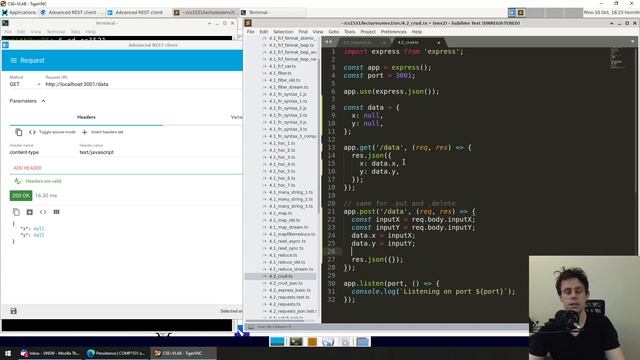
Task: Open 4.1_reduce.ts in the sidebar
Action: 283,255
